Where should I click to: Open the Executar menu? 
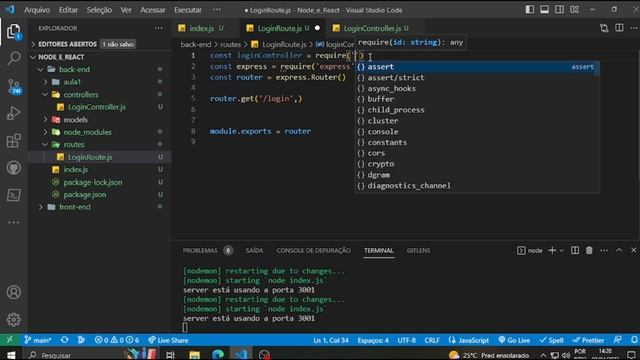click(188, 10)
